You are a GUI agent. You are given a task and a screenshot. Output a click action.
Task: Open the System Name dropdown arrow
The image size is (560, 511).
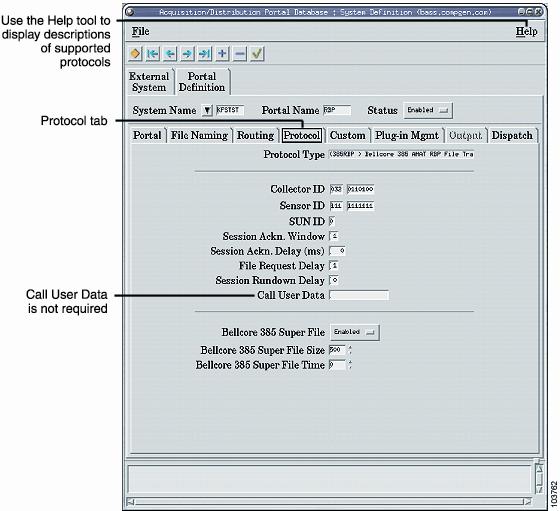pos(207,110)
